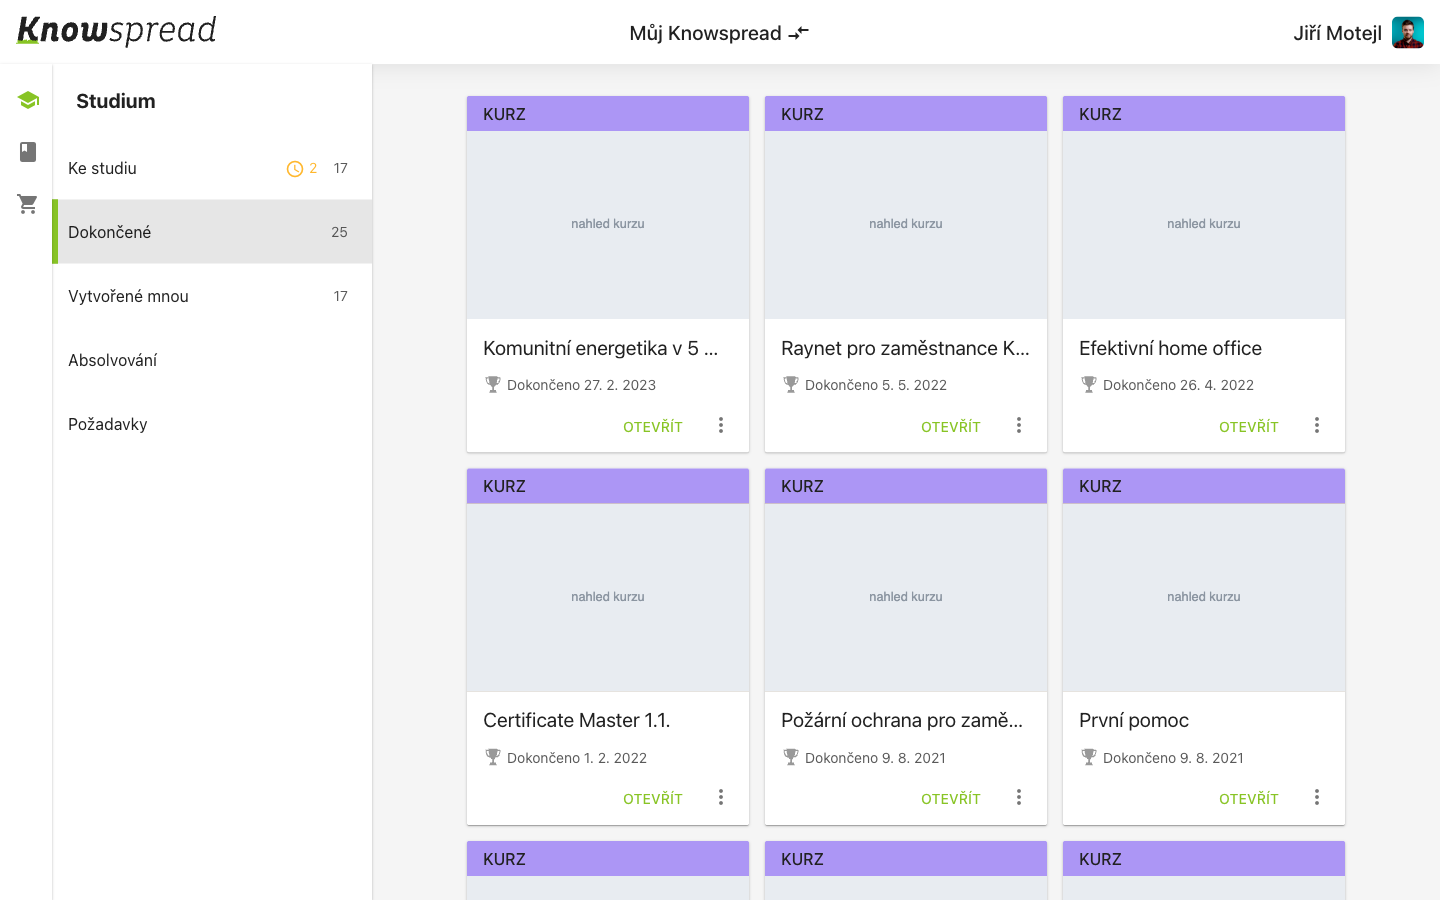Click the title "Raynet pro zaměstnance K..."
The width and height of the screenshot is (1440, 900).
905,348
